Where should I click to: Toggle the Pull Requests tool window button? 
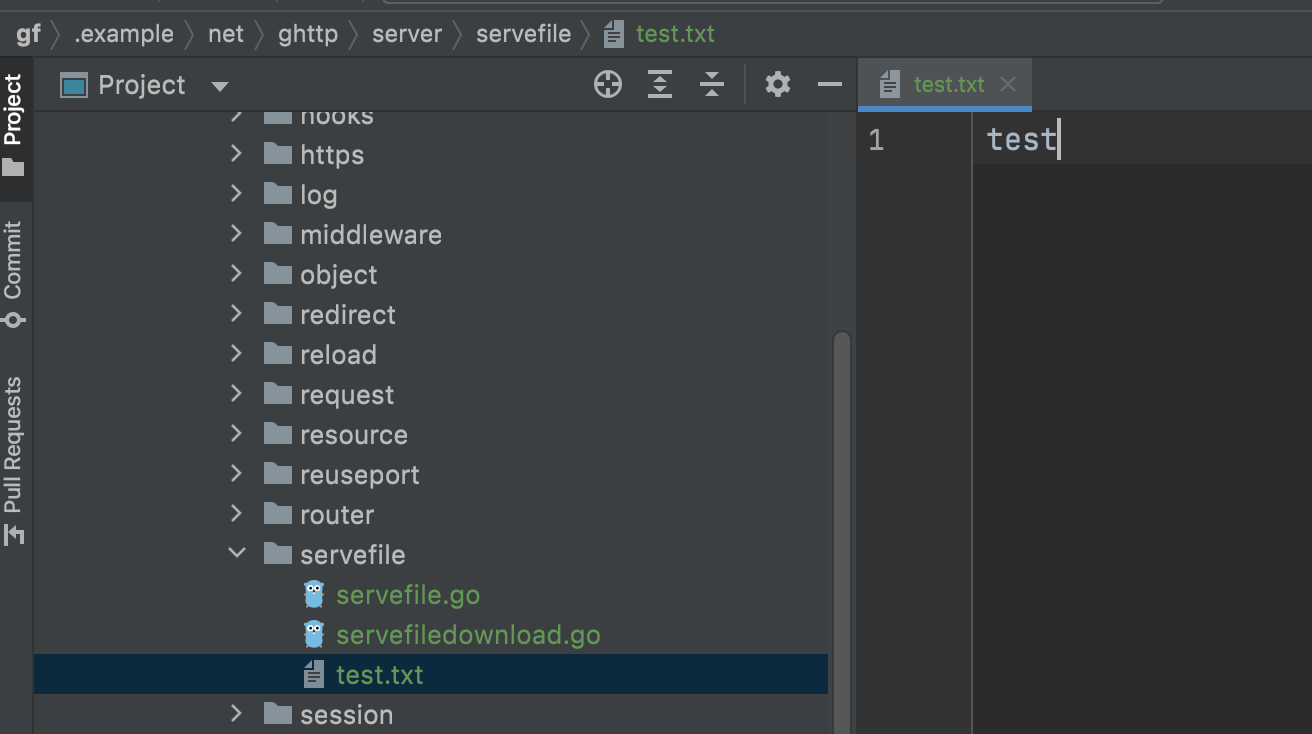pyautogui.click(x=14, y=460)
